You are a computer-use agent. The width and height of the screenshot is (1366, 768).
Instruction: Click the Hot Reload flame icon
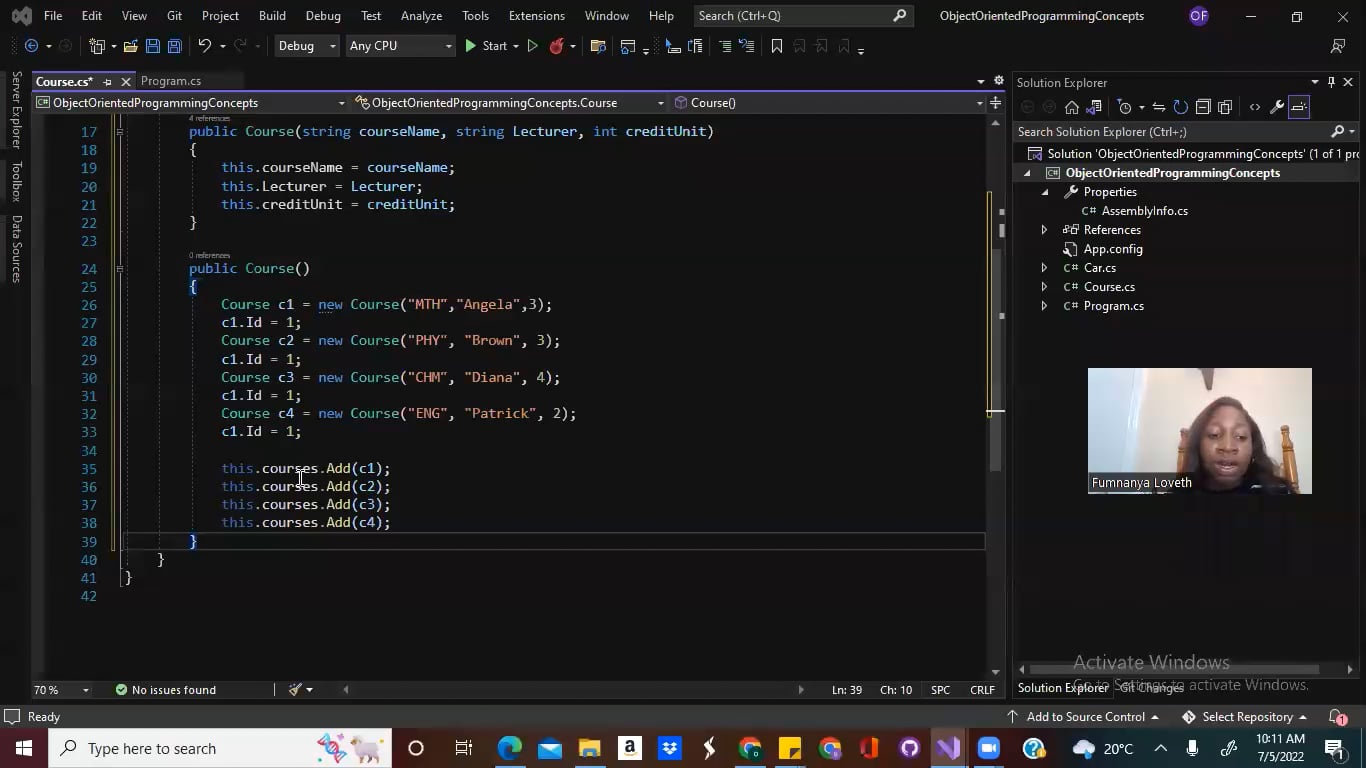click(557, 46)
